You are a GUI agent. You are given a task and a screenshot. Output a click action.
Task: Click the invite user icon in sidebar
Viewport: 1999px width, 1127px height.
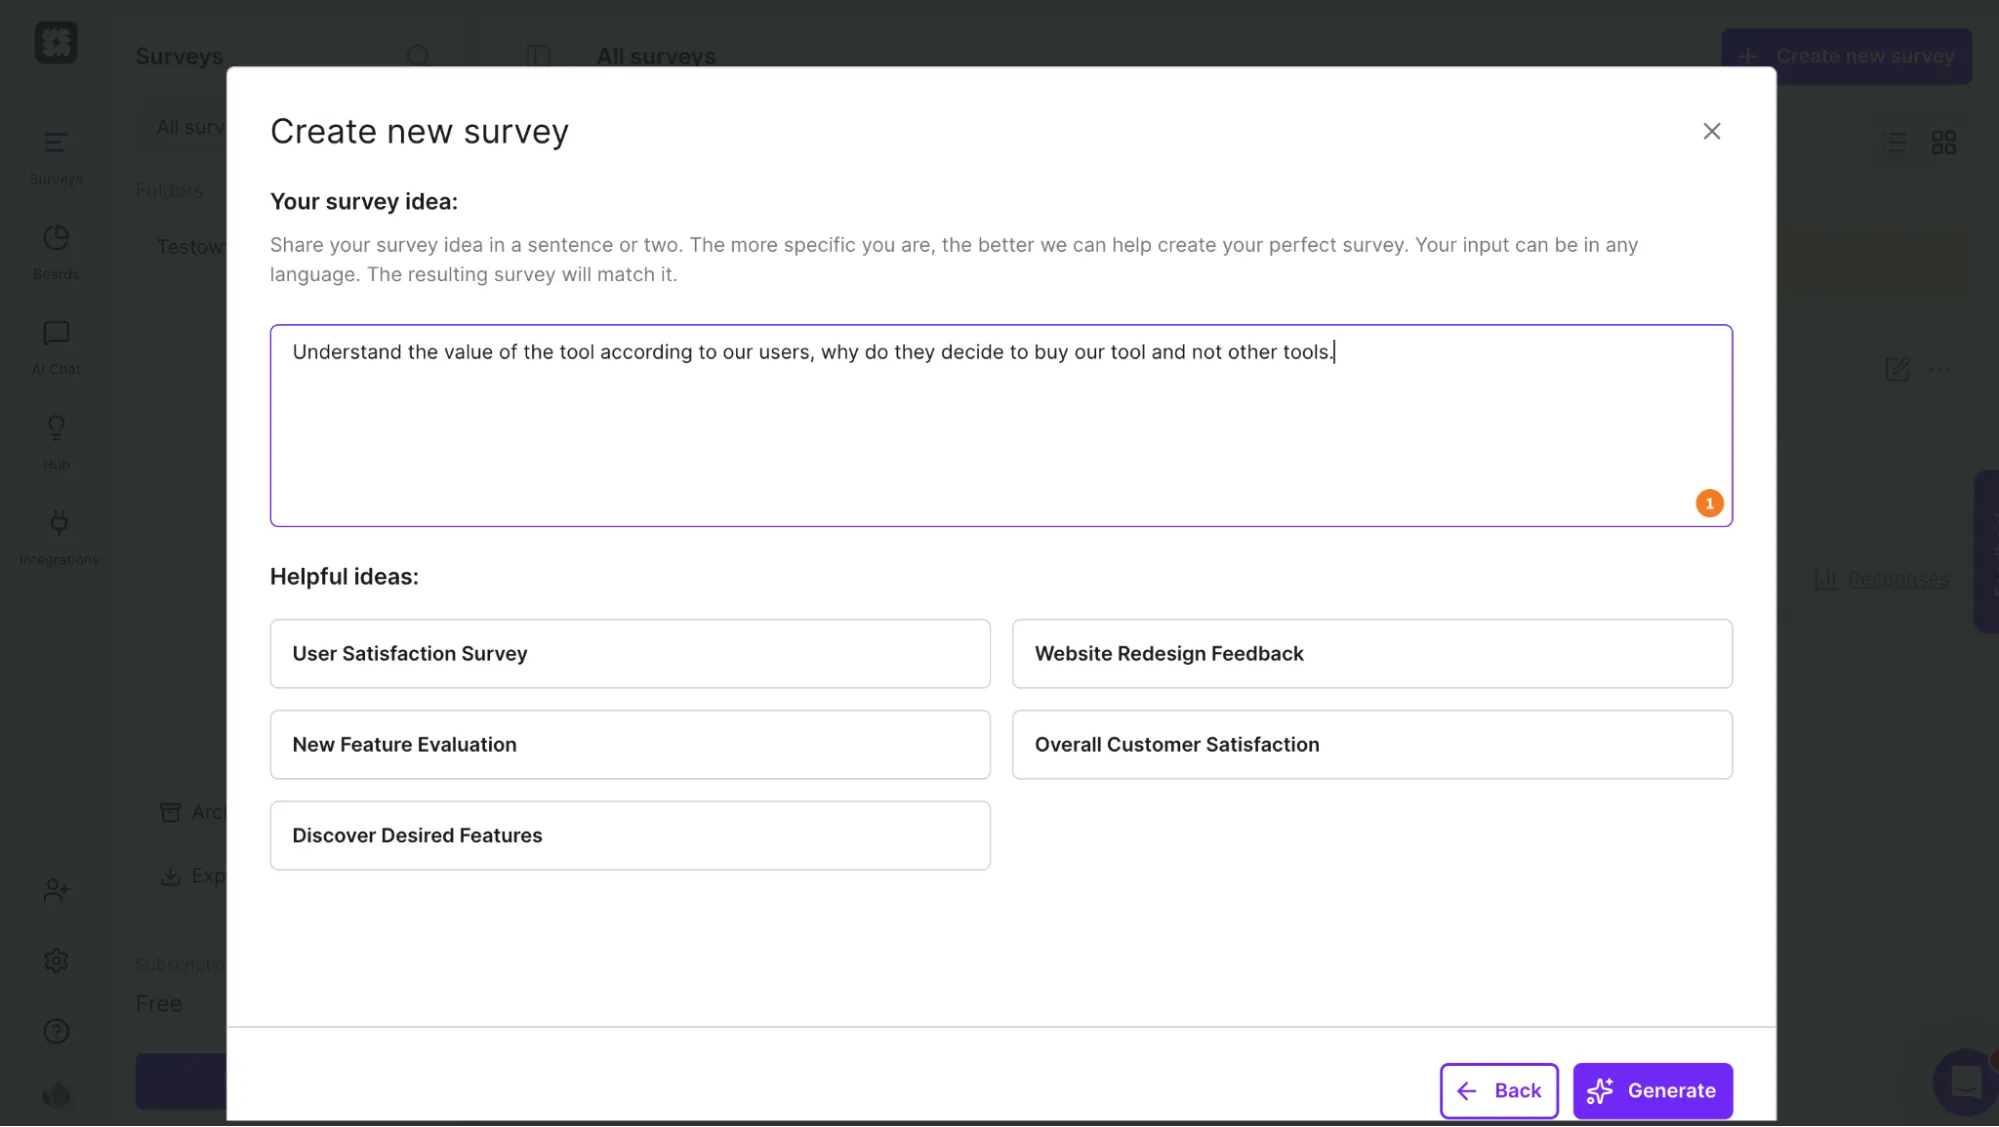pos(56,890)
